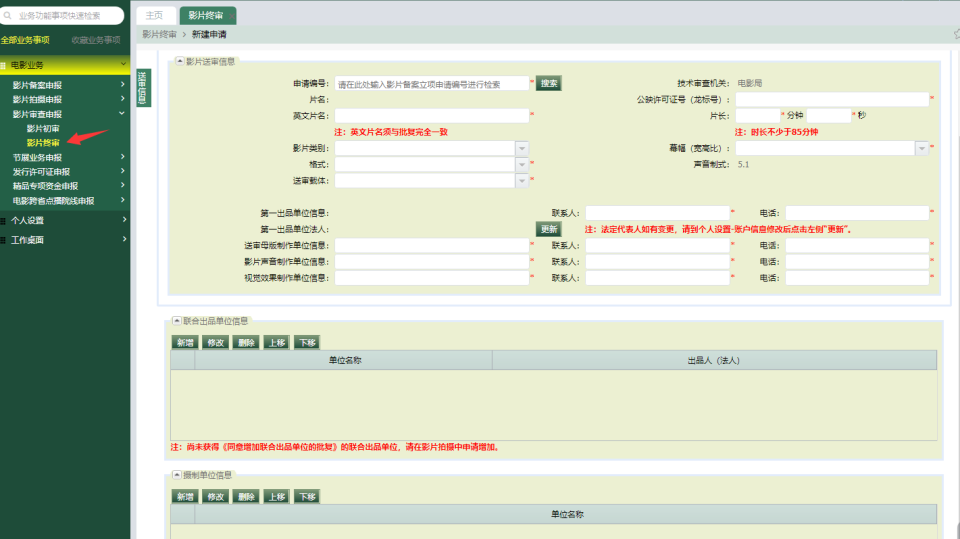Image resolution: width=960 pixels, height=539 pixels.
Task: Focus the 影片声音制作单位信息 field
Action: pos(432,262)
